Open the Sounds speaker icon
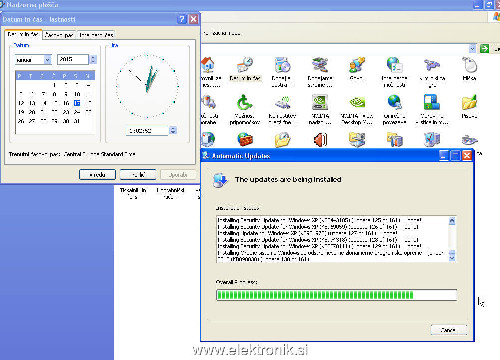Screen dimensions: 500x360 click(x=320, y=139)
